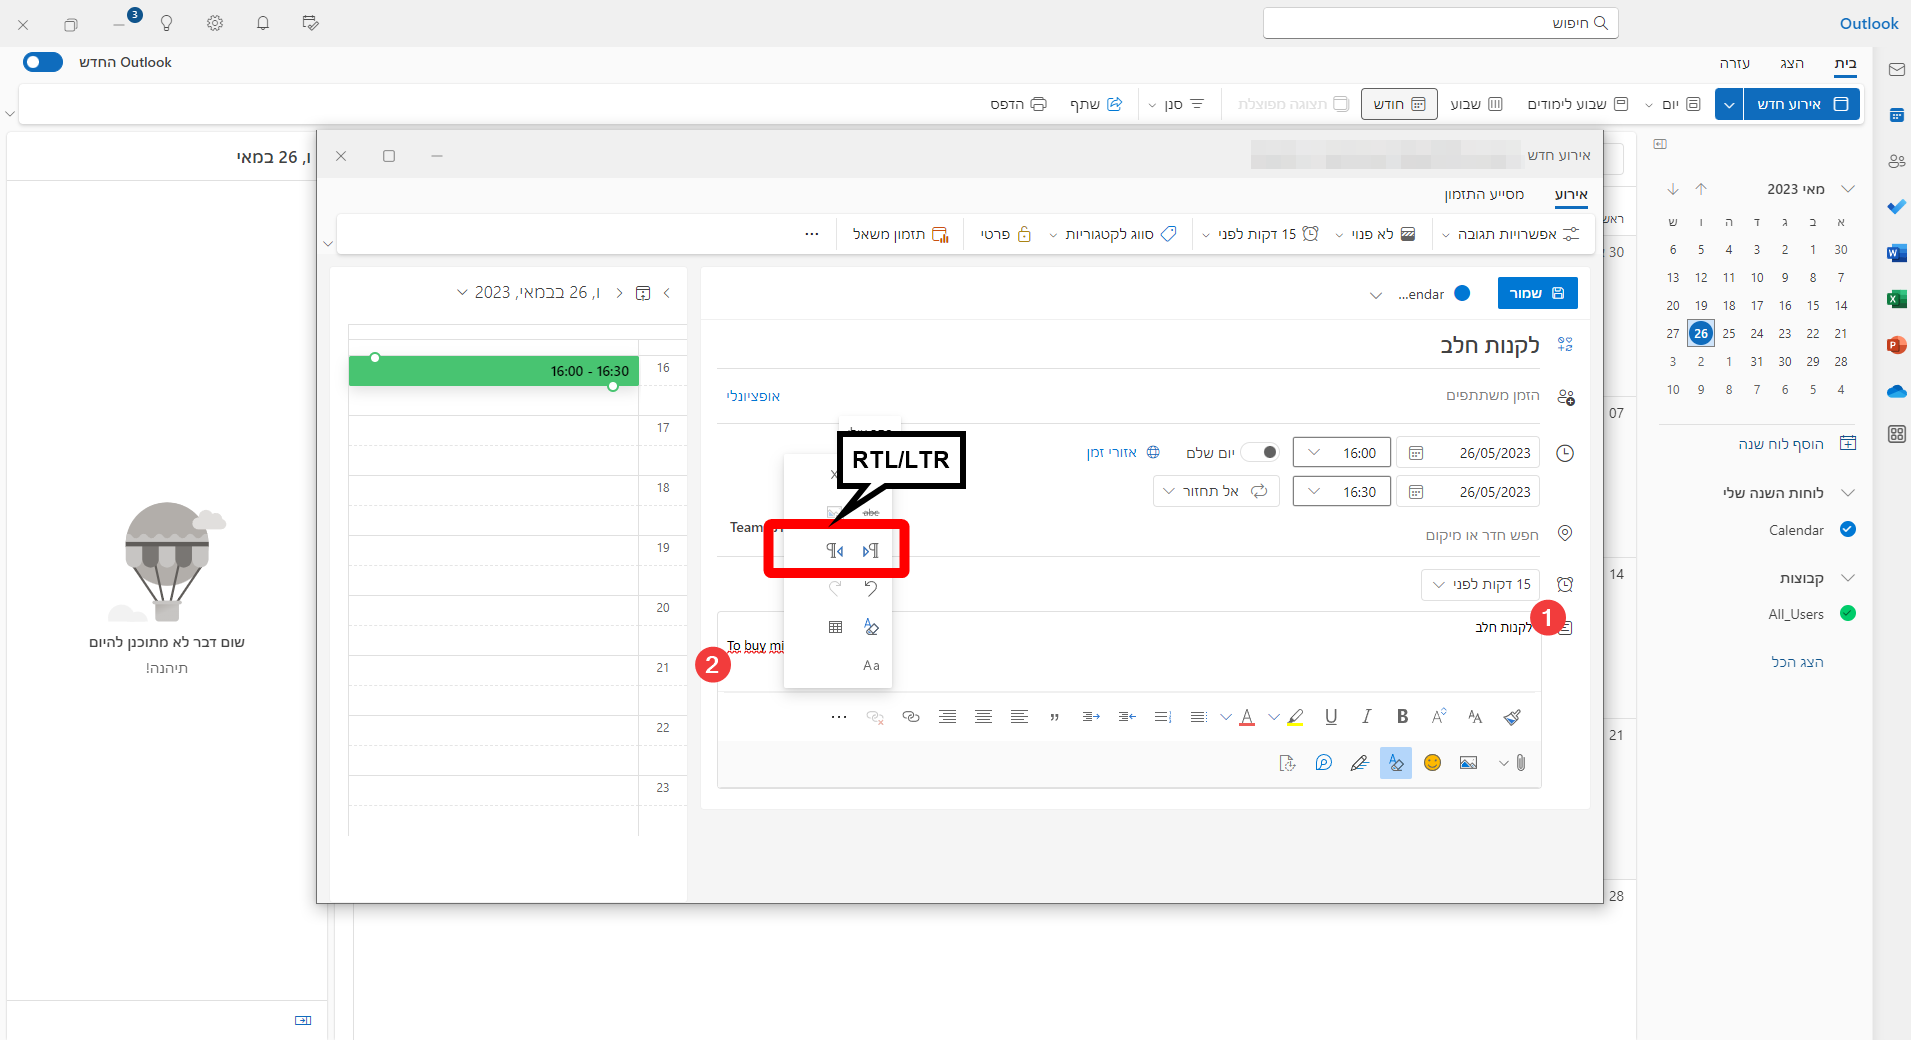Select May 25 in the mini calendar
This screenshot has height=1040, width=1911.
1729,333
